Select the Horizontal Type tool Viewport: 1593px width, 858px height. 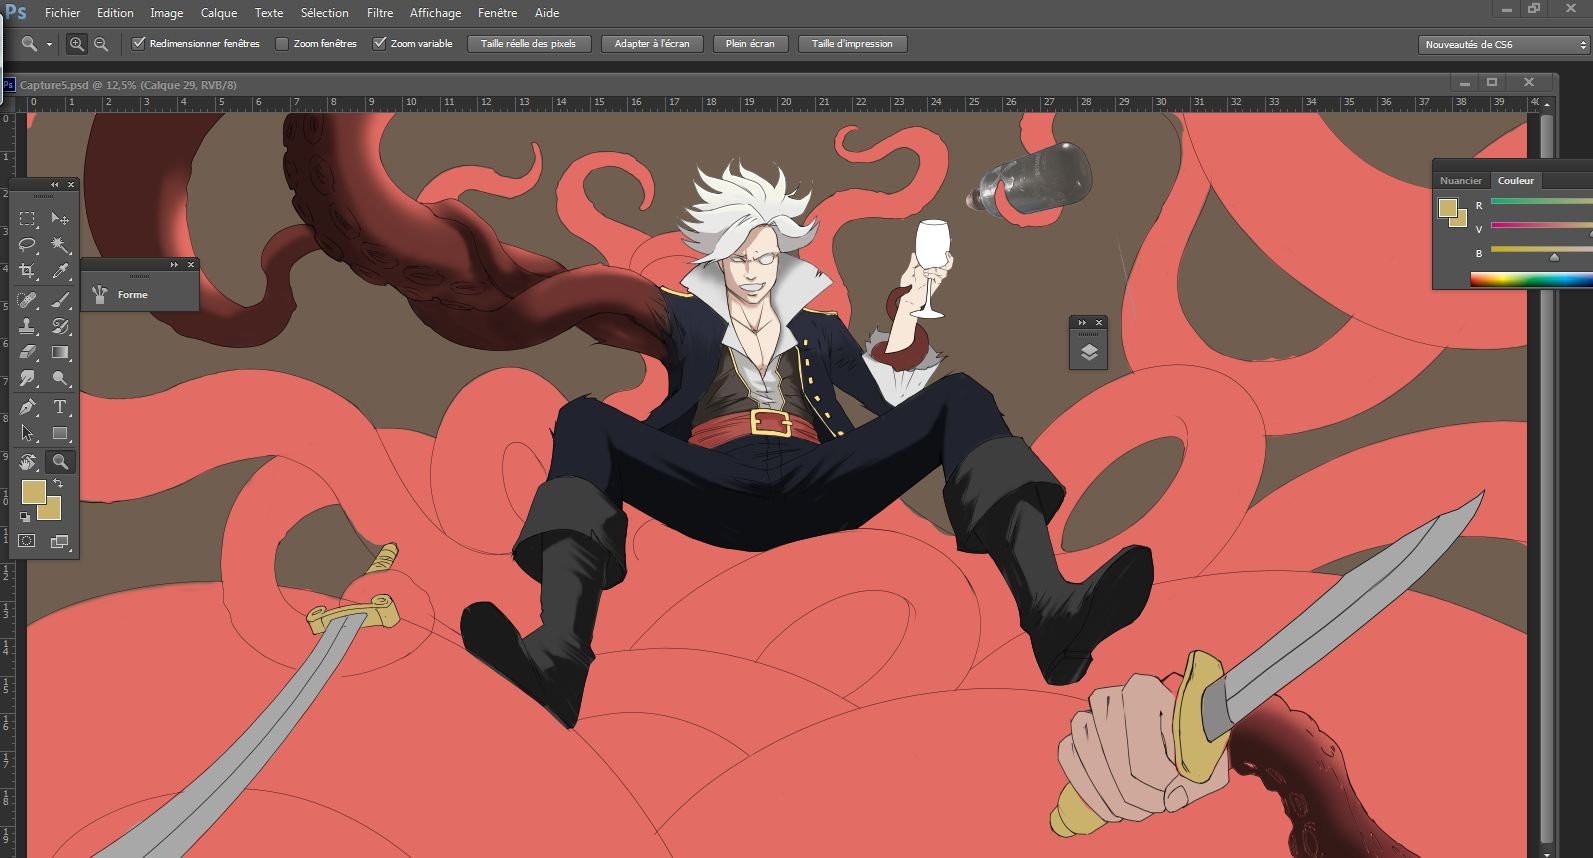point(60,407)
